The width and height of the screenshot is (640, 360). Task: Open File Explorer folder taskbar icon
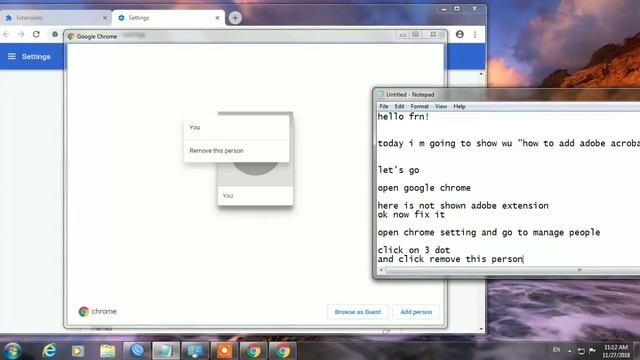pyautogui.click(x=108, y=351)
